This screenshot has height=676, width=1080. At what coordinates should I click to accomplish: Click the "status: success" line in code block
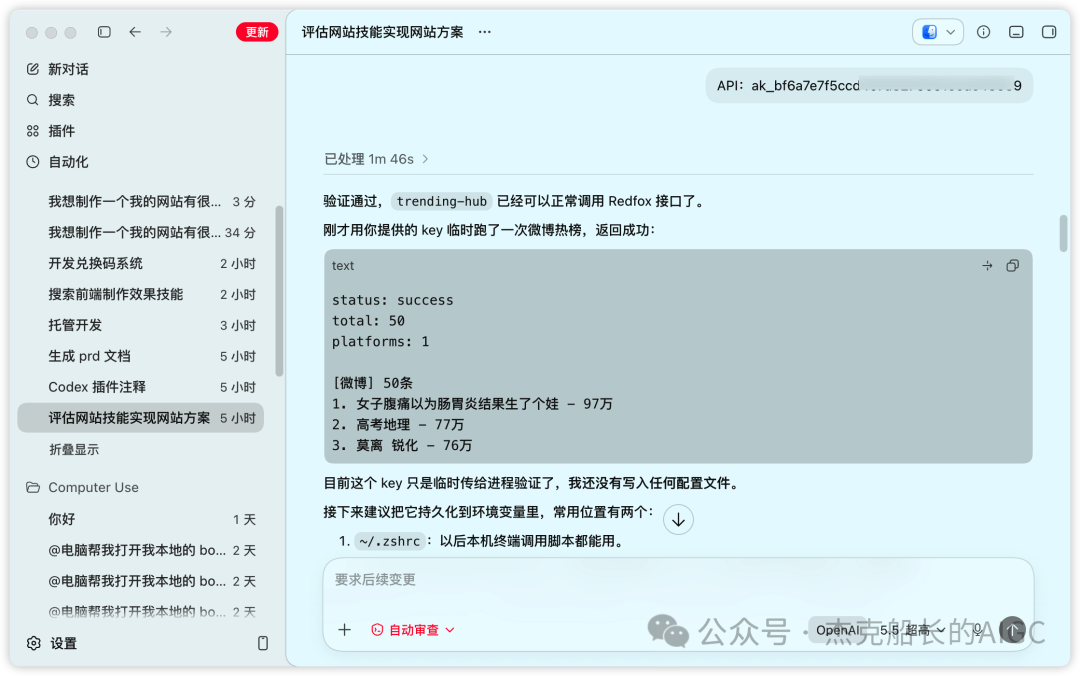coord(393,300)
